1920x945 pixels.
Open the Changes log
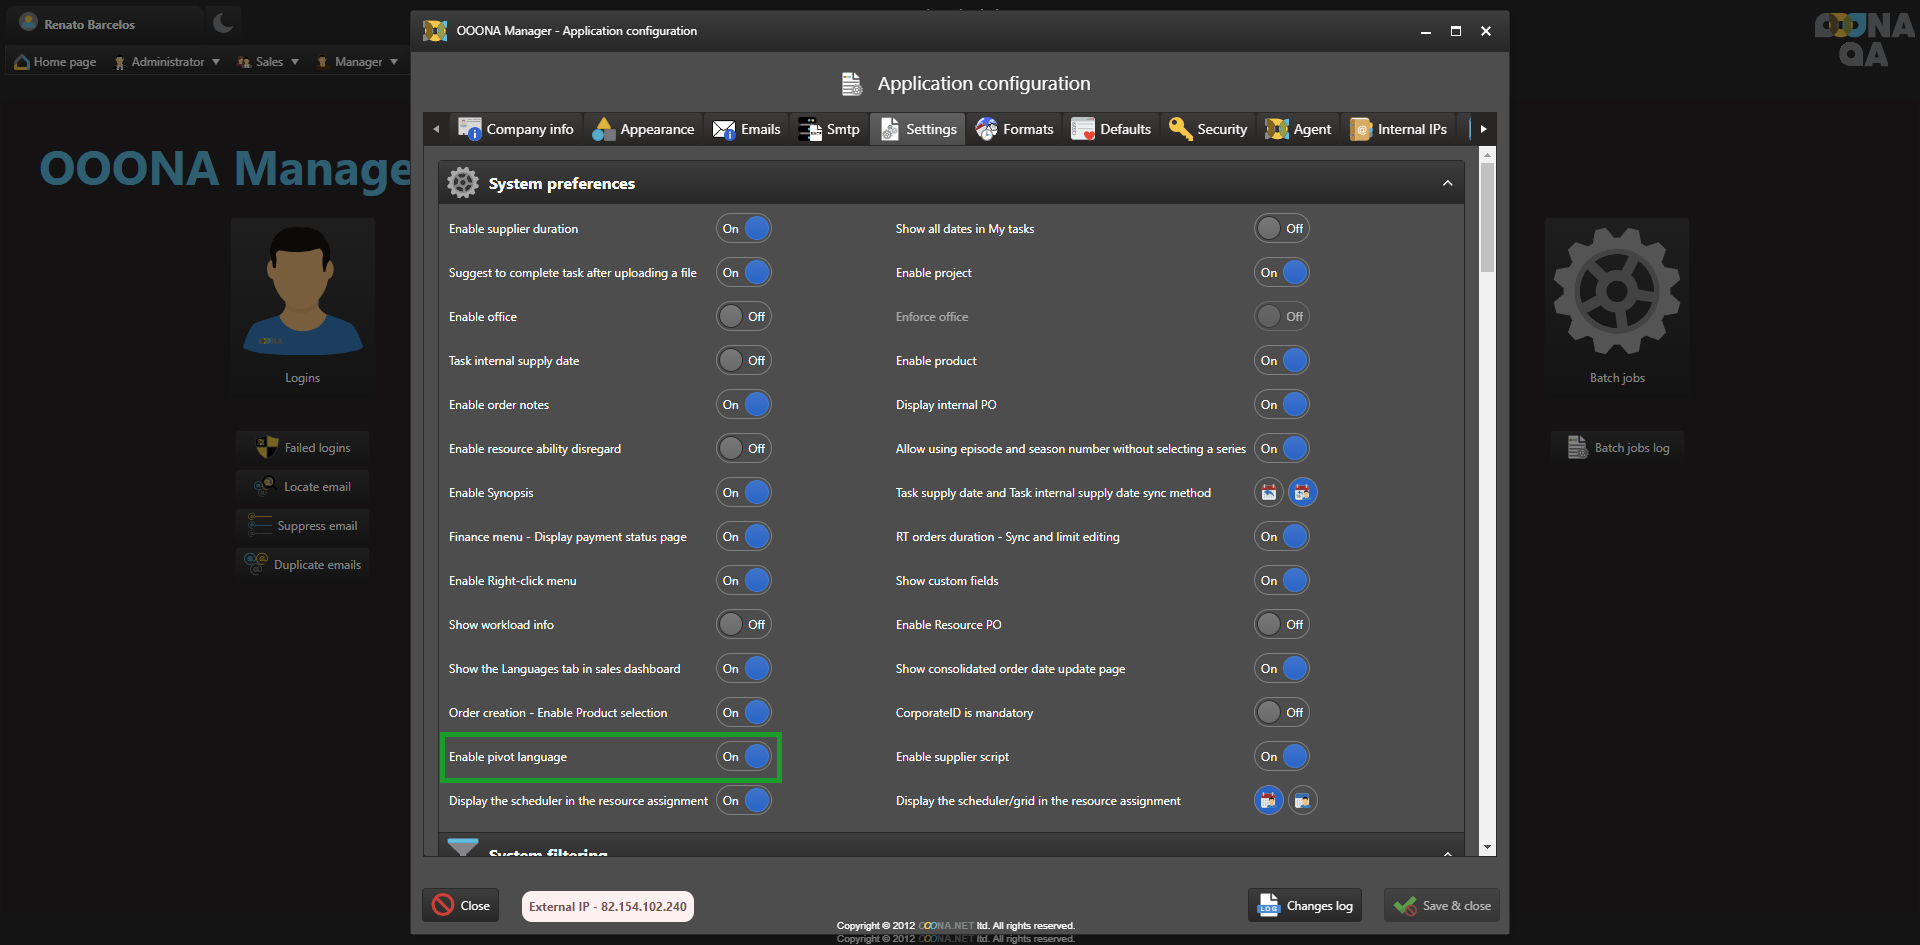1305,906
